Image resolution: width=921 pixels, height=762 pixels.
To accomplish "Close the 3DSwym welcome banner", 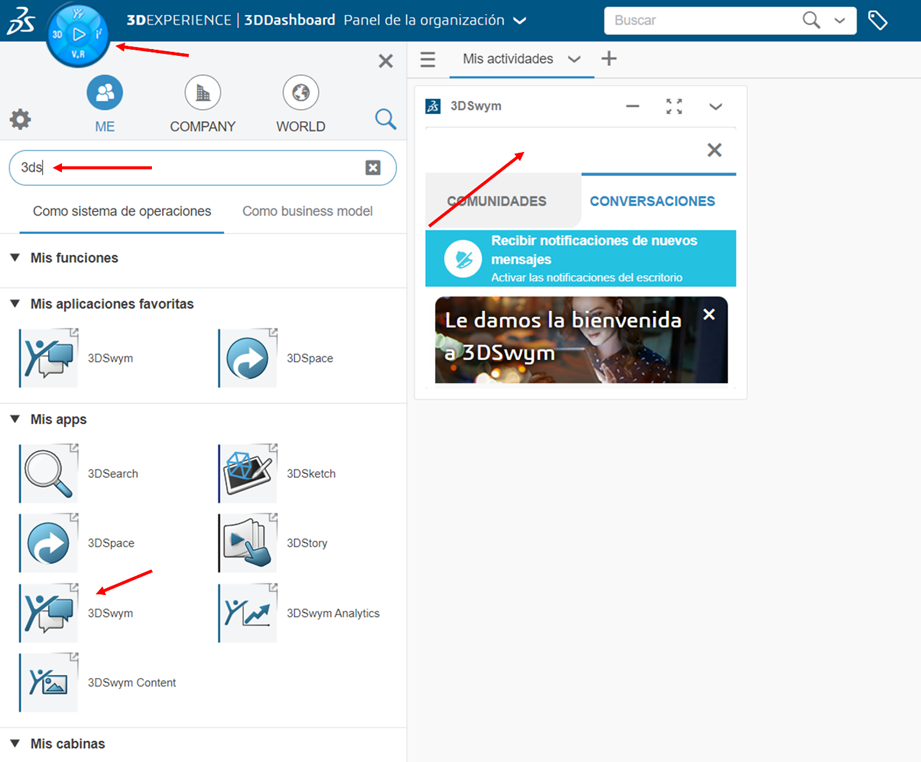I will (x=709, y=314).
